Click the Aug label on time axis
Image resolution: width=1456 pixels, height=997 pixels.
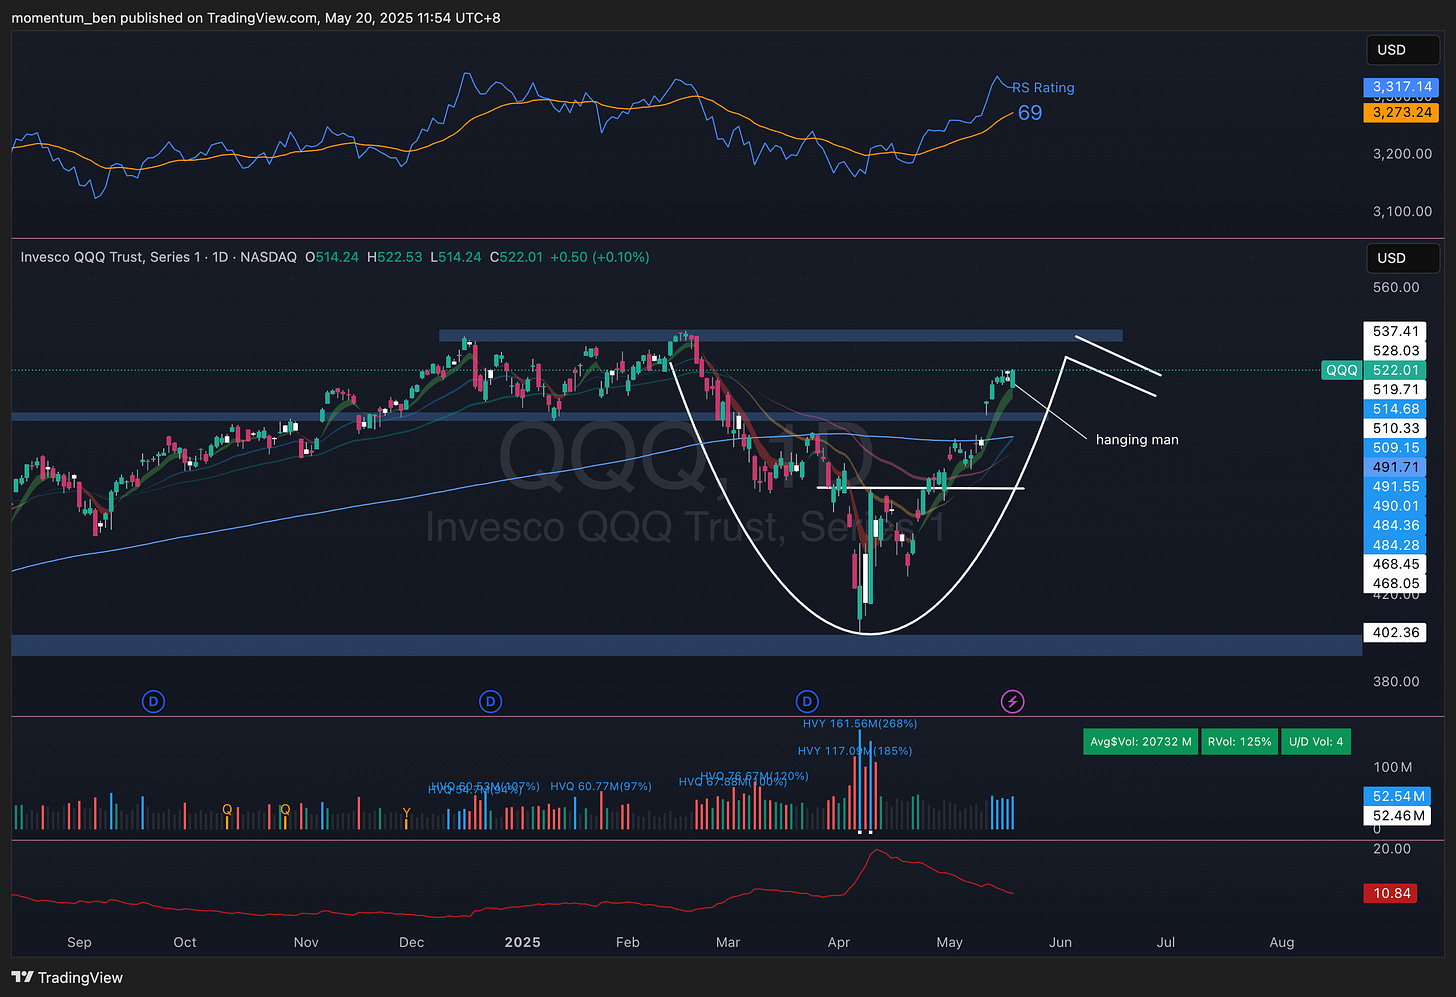[1281, 942]
